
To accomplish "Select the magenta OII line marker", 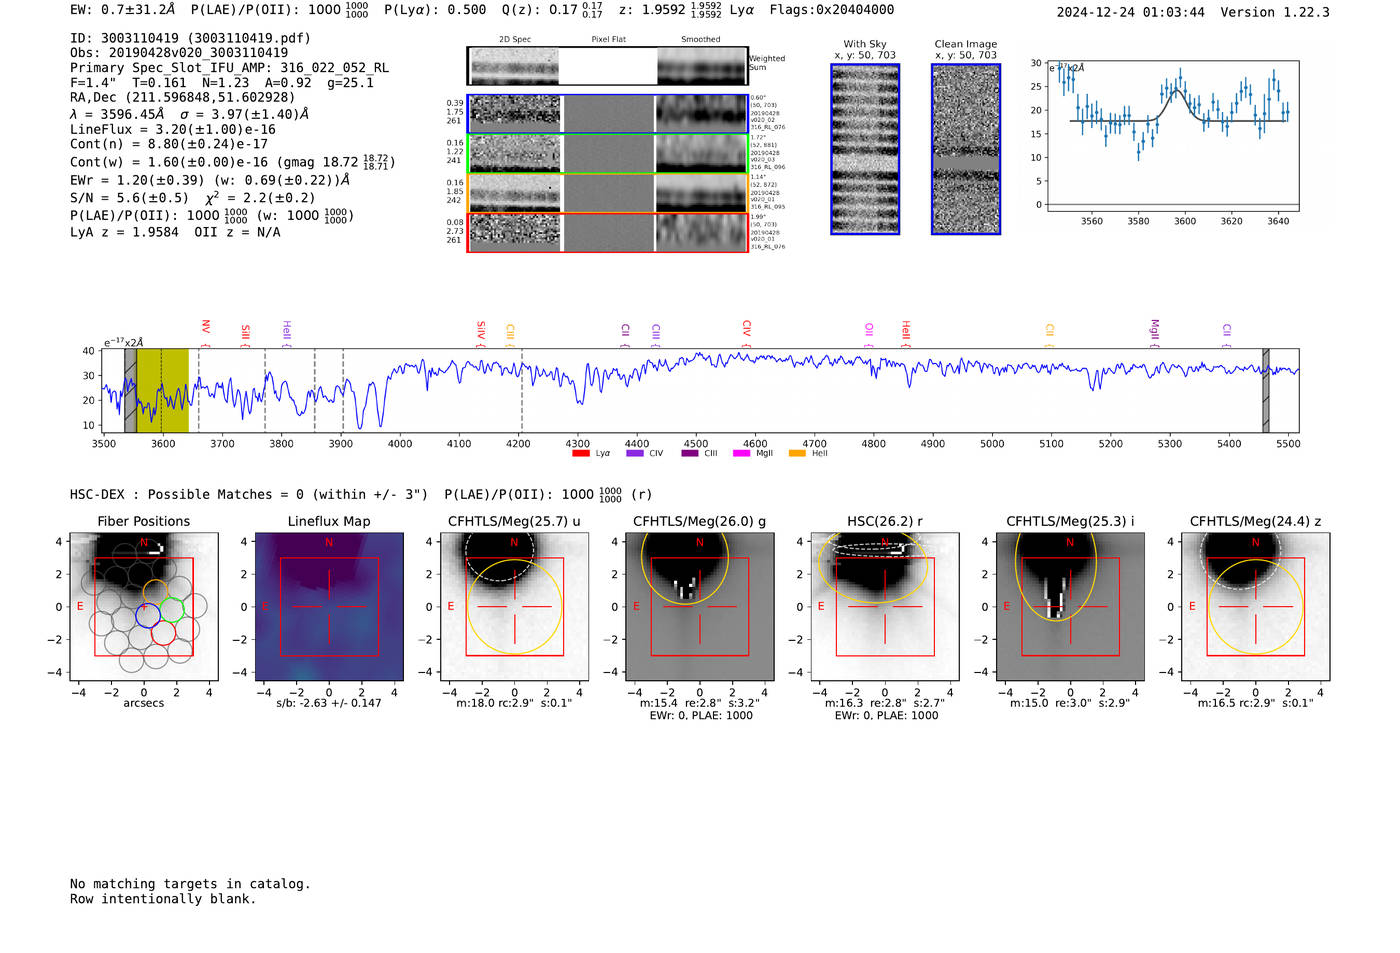I will pyautogui.click(x=869, y=334).
